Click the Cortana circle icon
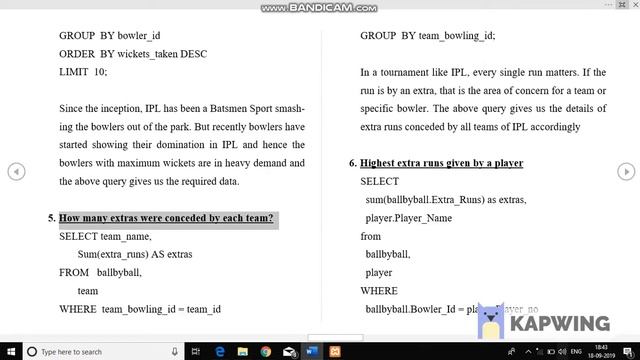The width and height of the screenshot is (640, 360). tap(32, 351)
